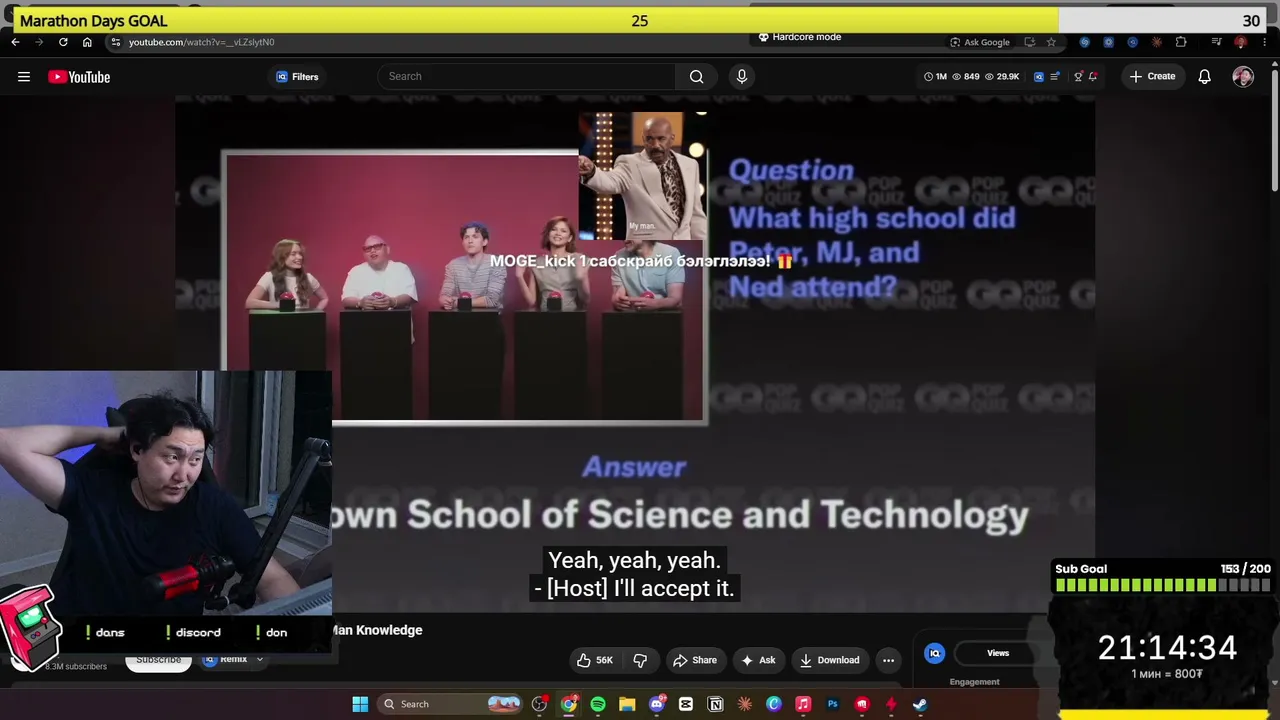This screenshot has height=720, width=1280.
Task: Go to the YouTube home logo
Action: tap(79, 77)
